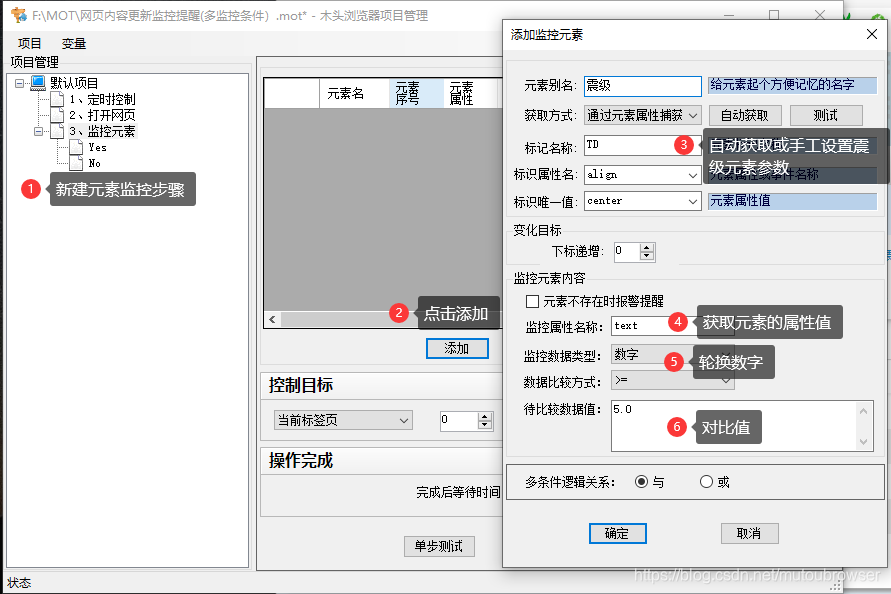Select the 3、监控元素 step
This screenshot has height=594, width=891.
pyautogui.click(x=102, y=131)
